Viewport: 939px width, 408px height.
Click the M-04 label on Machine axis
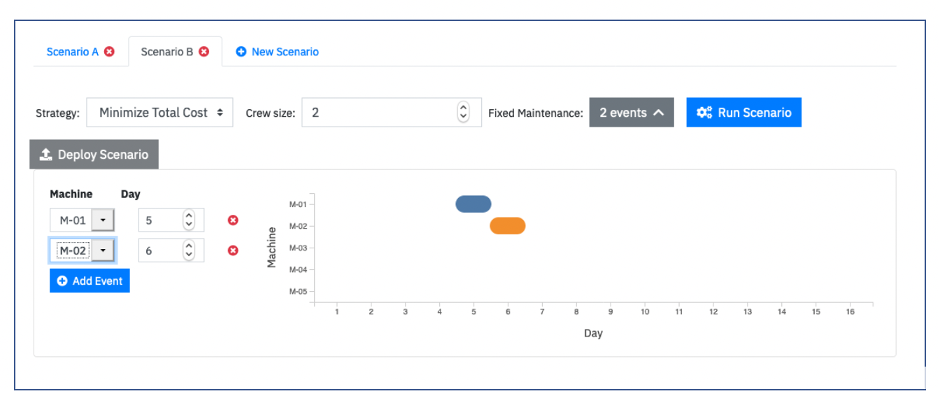(298, 270)
